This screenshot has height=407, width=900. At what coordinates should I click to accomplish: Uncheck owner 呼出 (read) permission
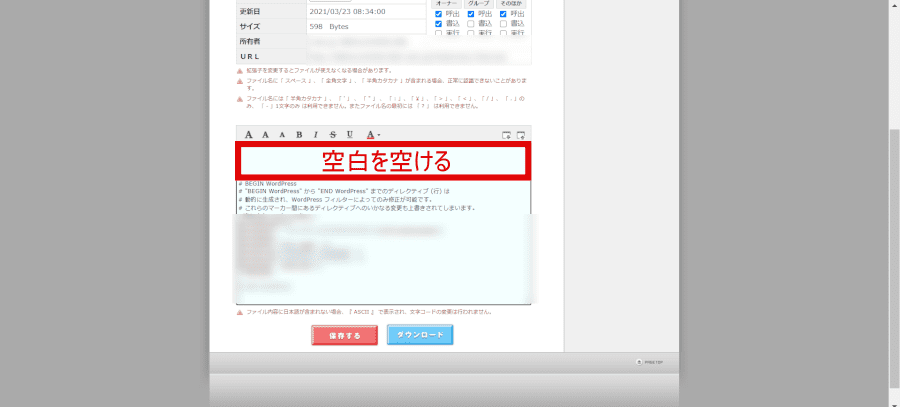[x=439, y=13]
